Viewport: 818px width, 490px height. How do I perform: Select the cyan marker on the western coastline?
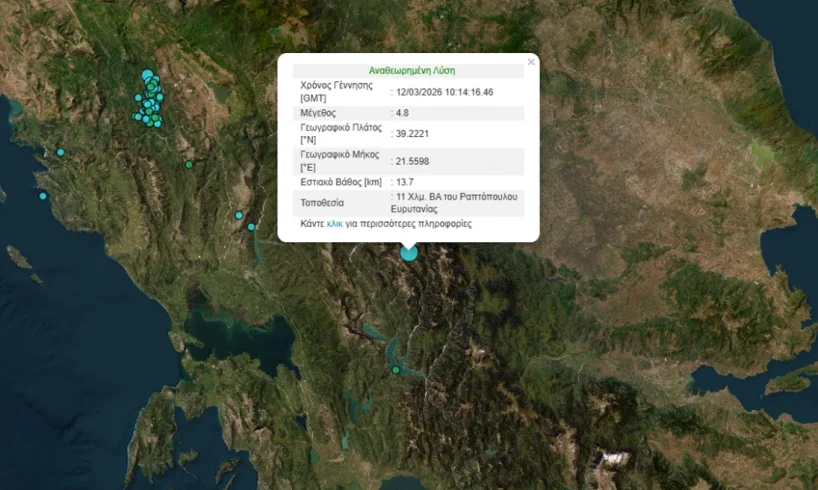click(x=61, y=152)
